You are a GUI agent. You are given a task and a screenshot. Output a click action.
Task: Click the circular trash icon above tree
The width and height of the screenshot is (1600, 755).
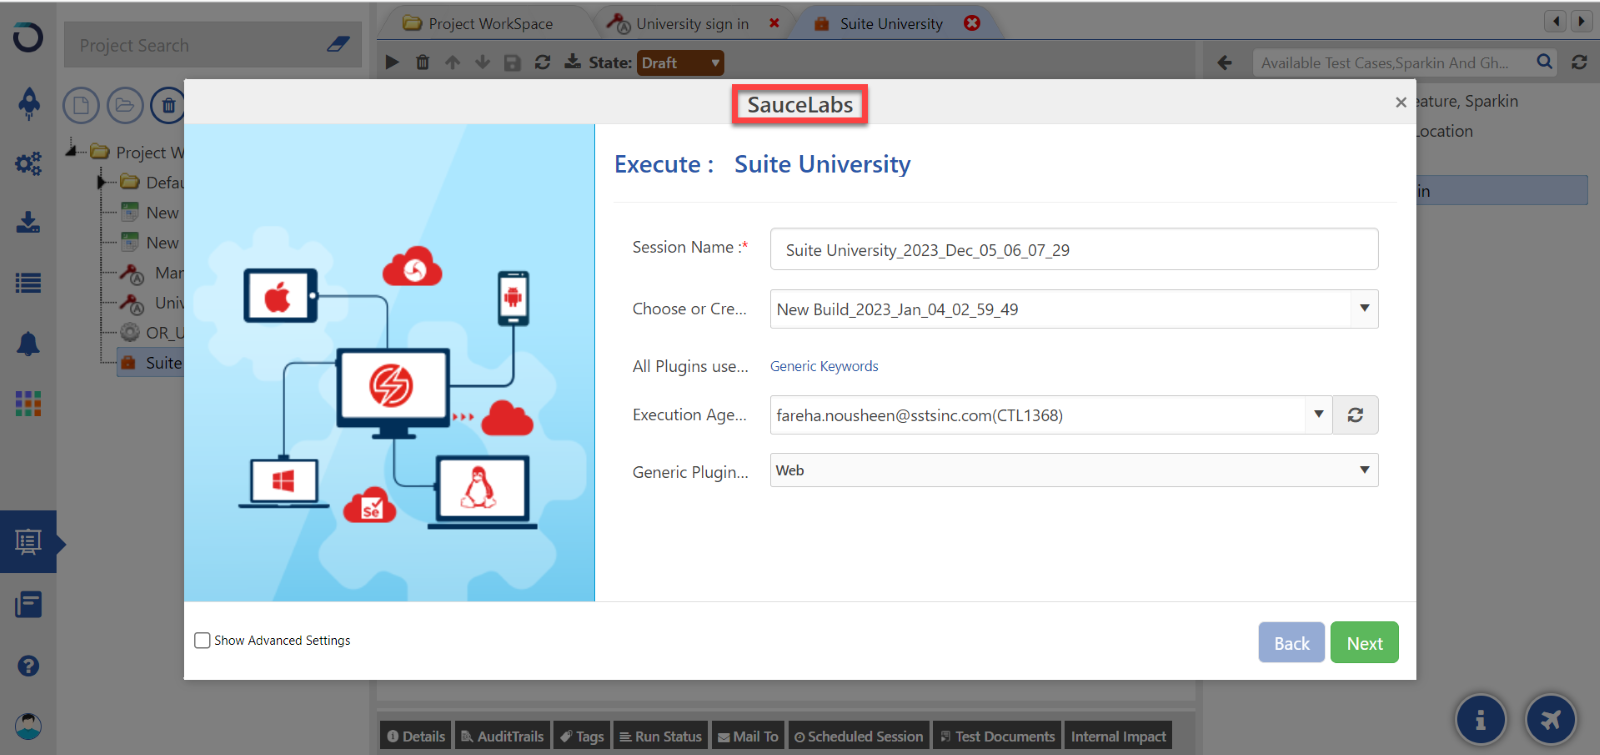pos(167,105)
